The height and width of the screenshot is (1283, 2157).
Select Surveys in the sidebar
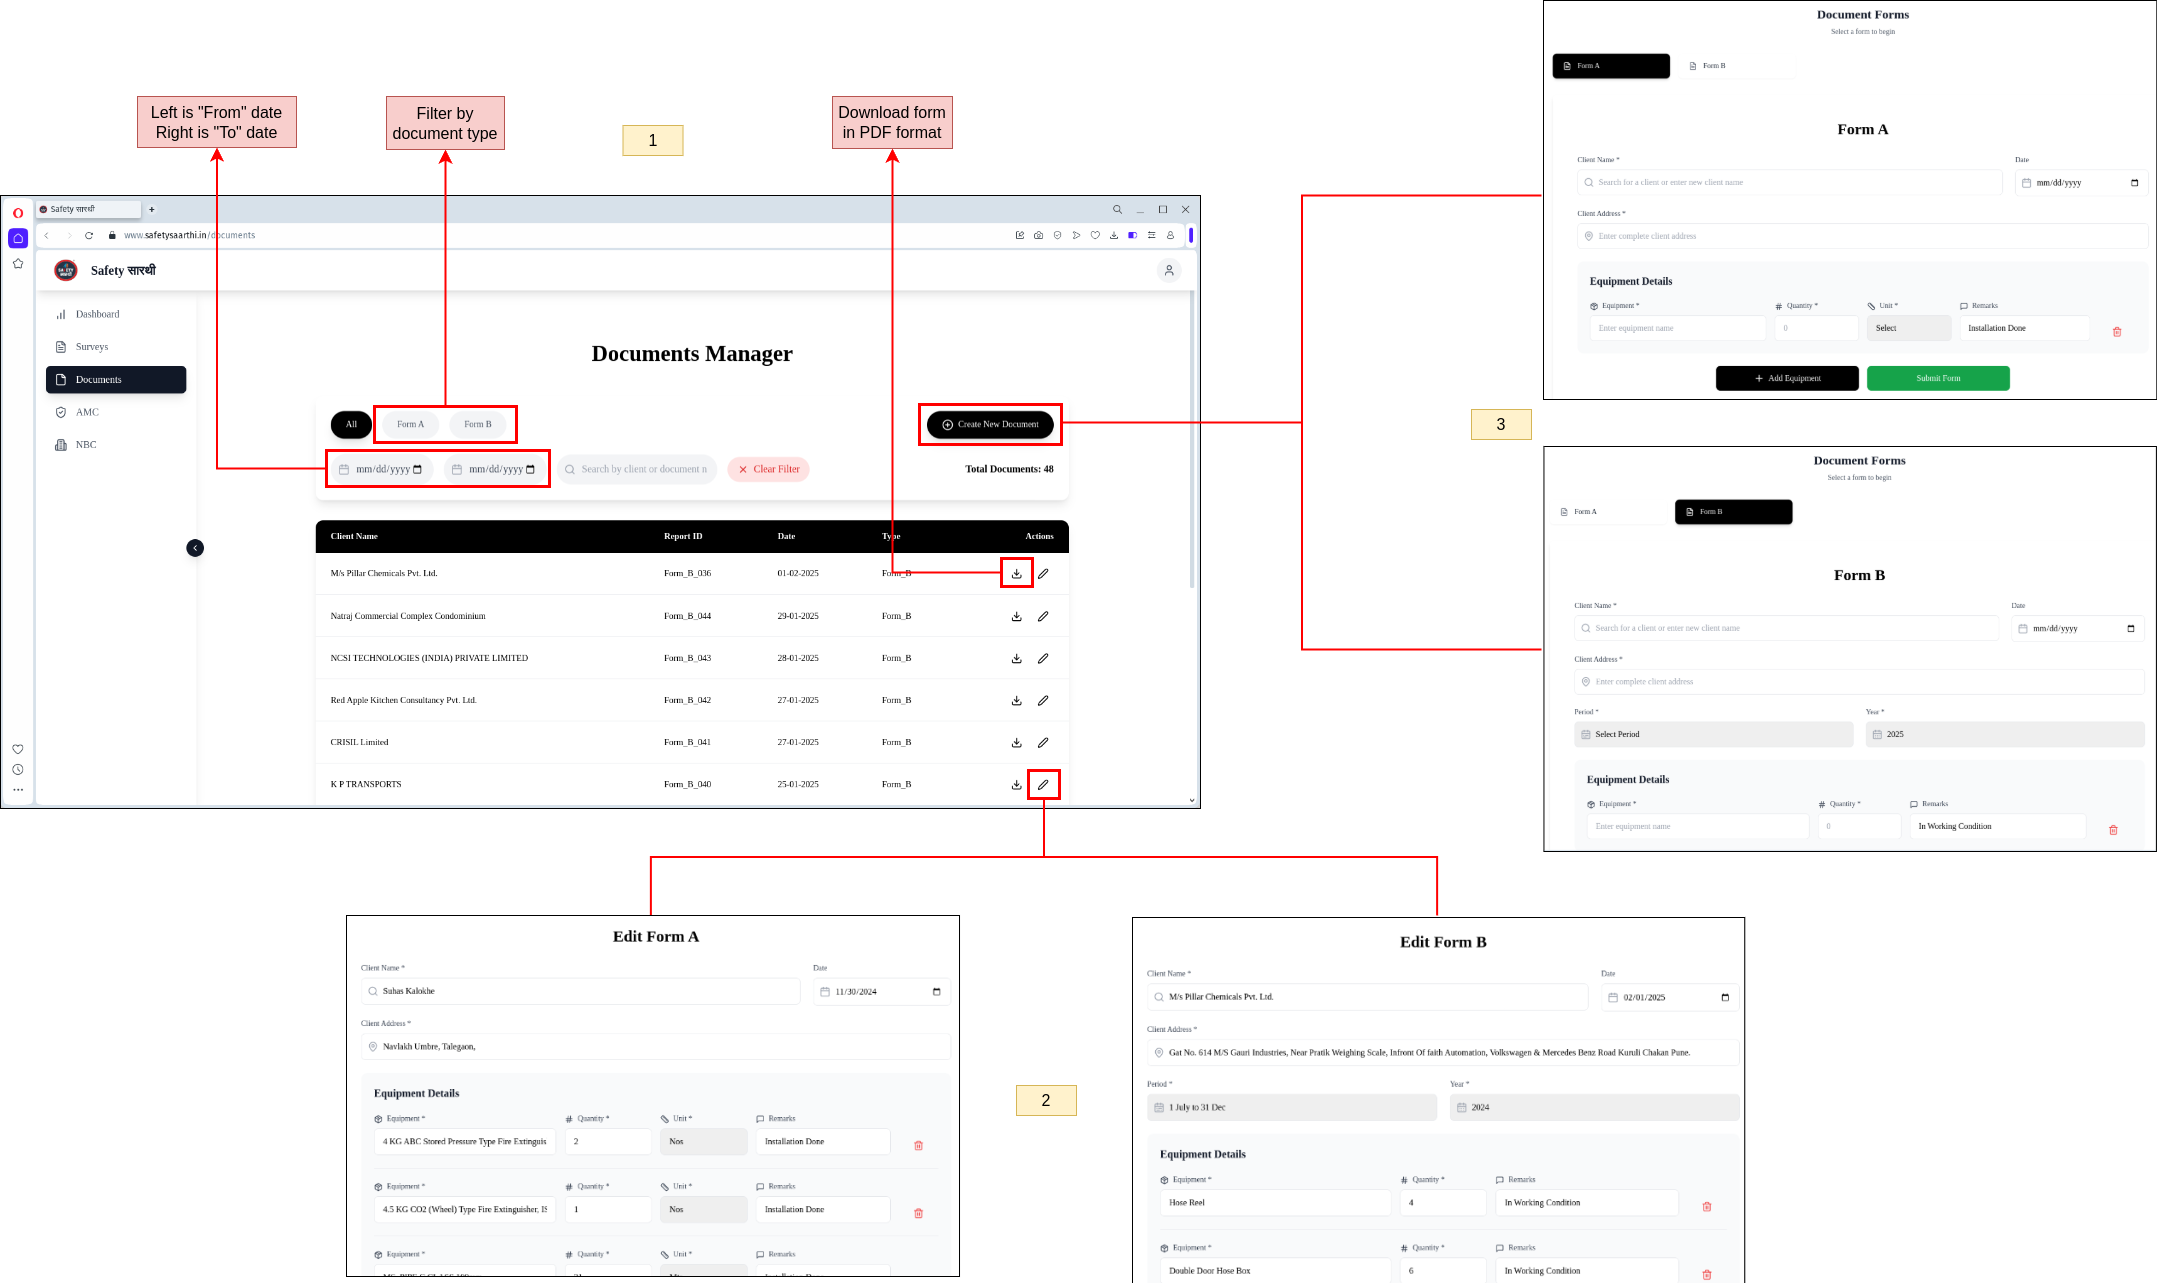[92, 346]
